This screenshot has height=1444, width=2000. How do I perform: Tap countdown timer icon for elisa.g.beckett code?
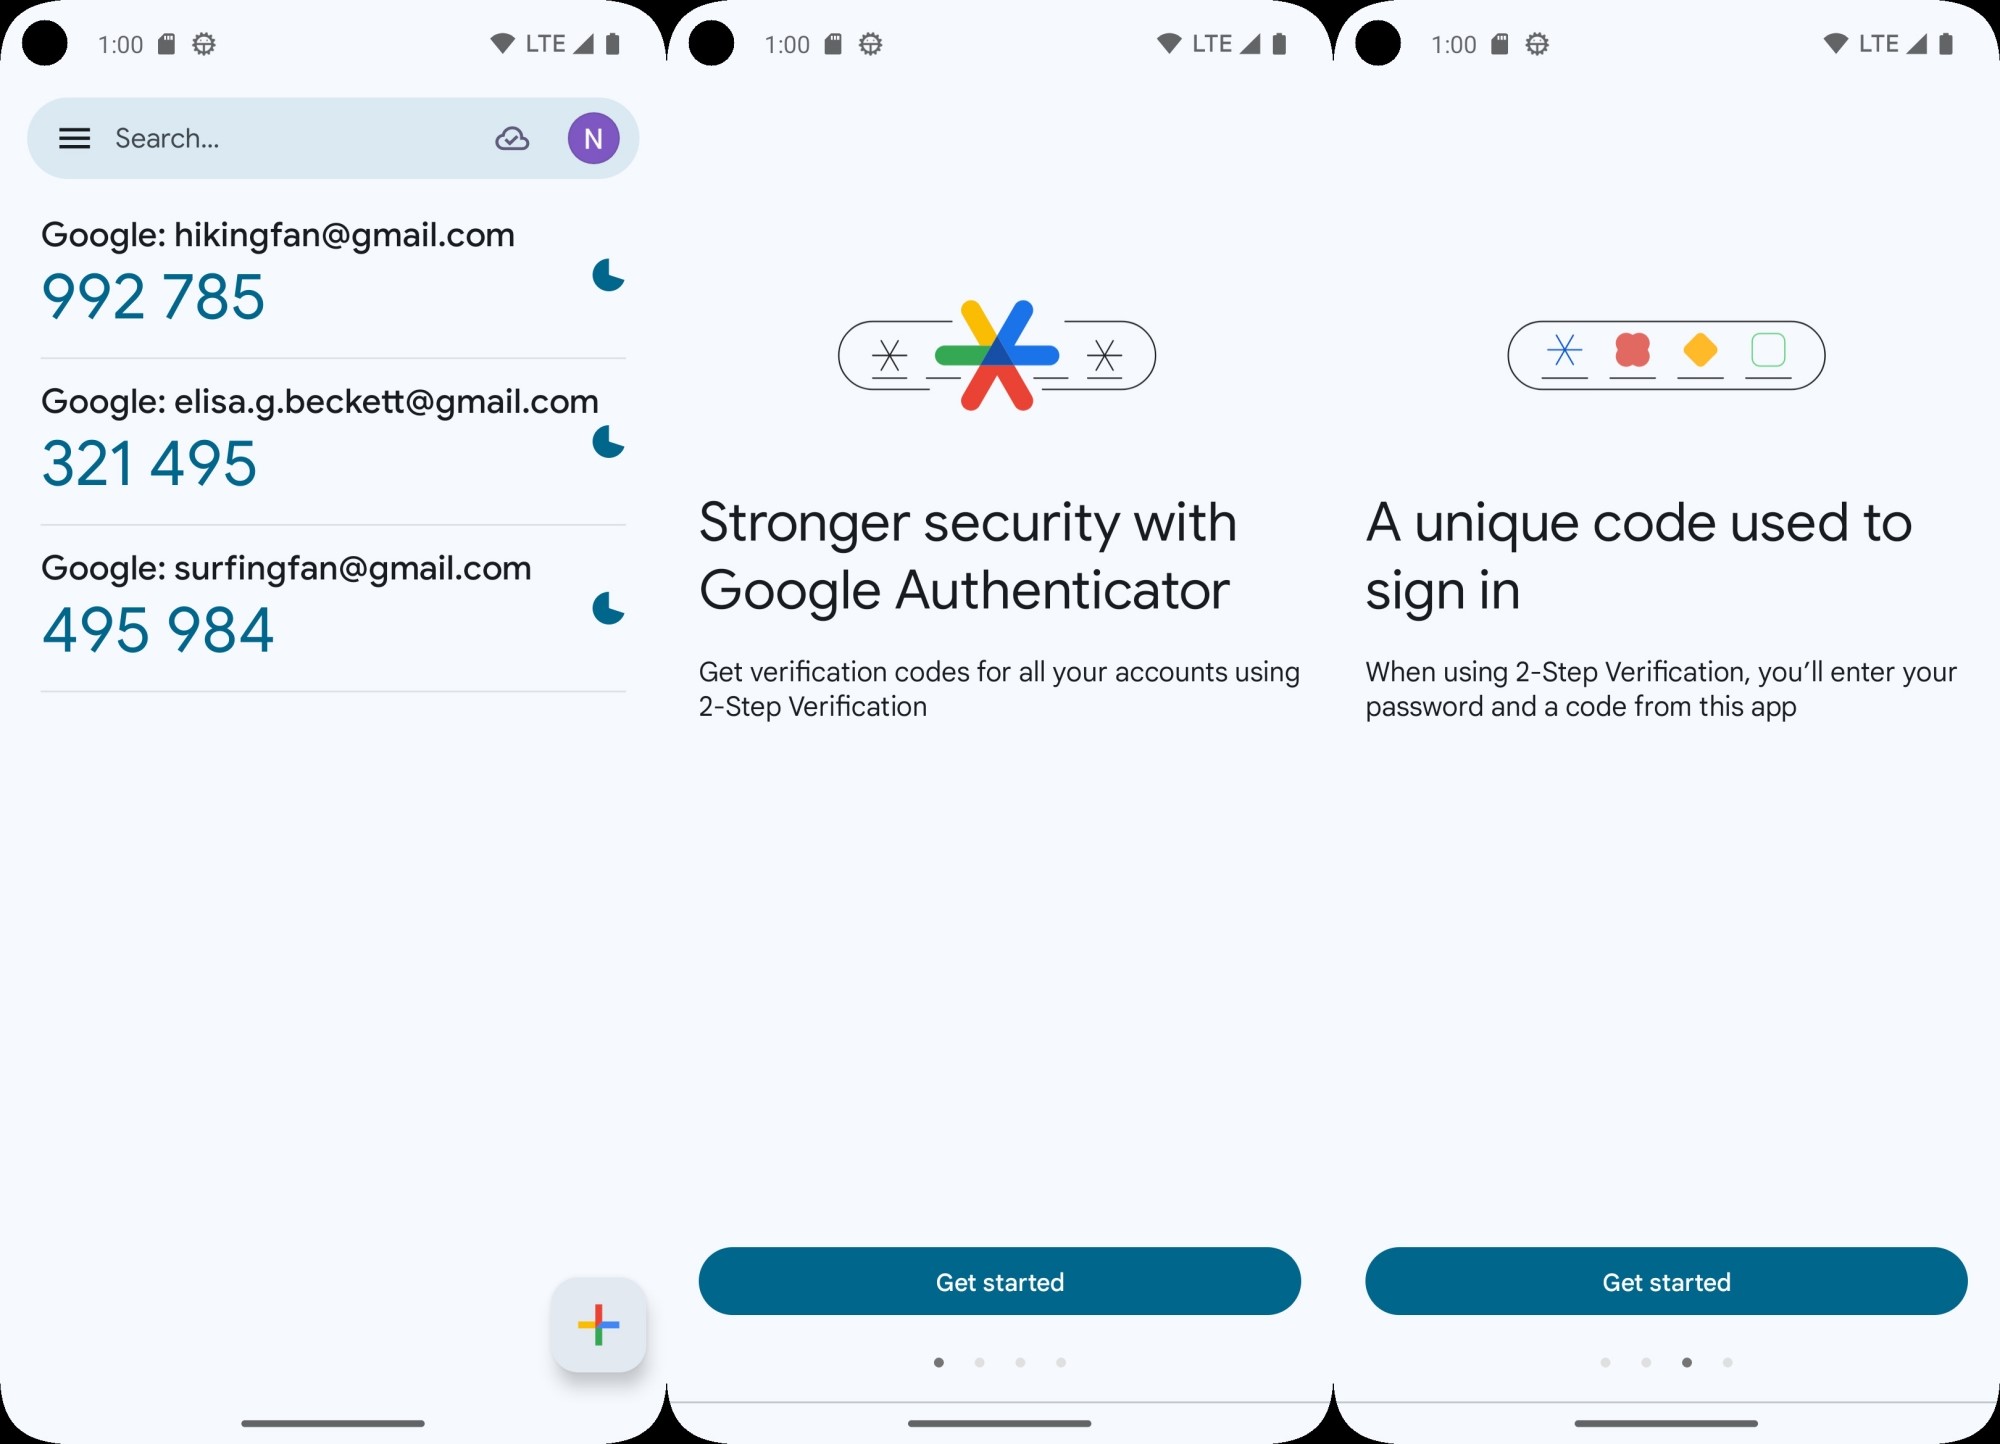coord(608,441)
